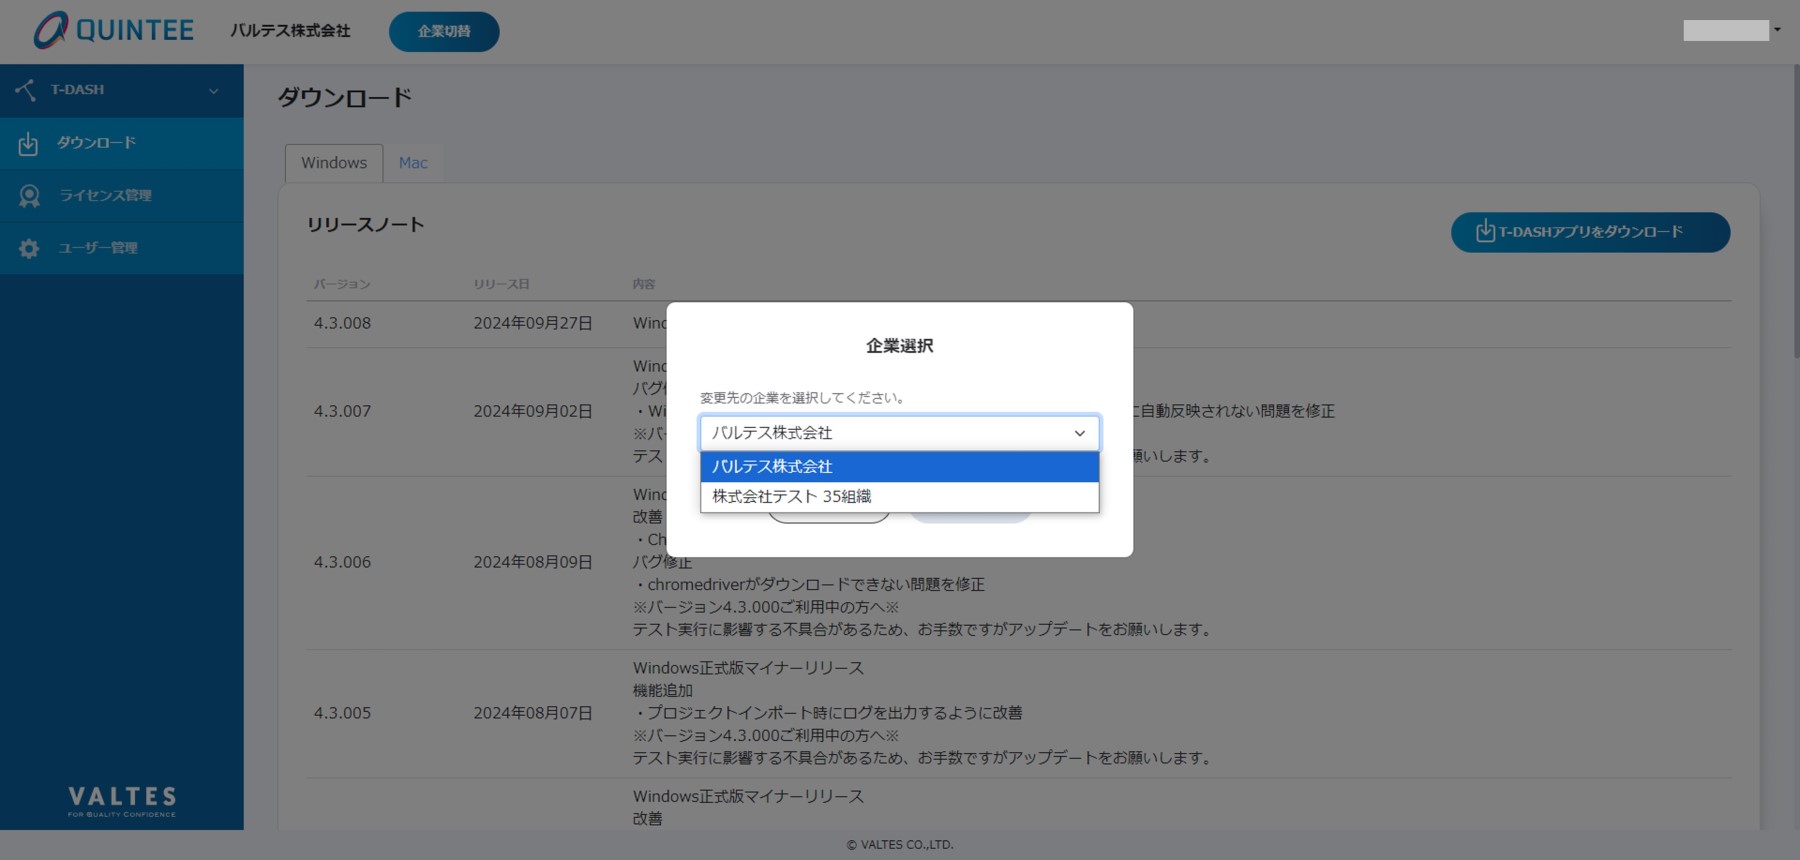Image resolution: width=1800 pixels, height=860 pixels.
Task: Switch to the Mac tab
Action: click(413, 163)
